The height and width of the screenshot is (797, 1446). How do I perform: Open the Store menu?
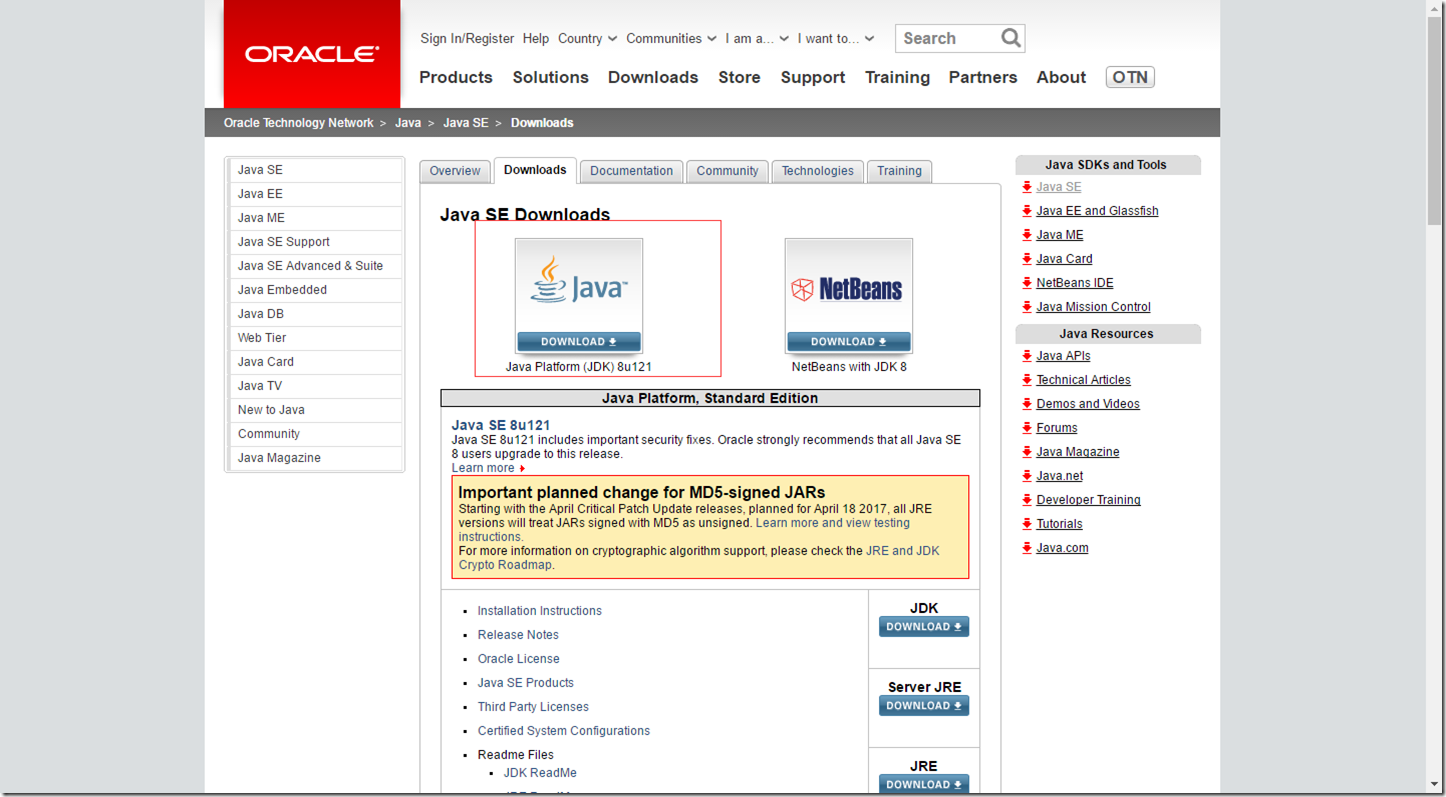(739, 77)
